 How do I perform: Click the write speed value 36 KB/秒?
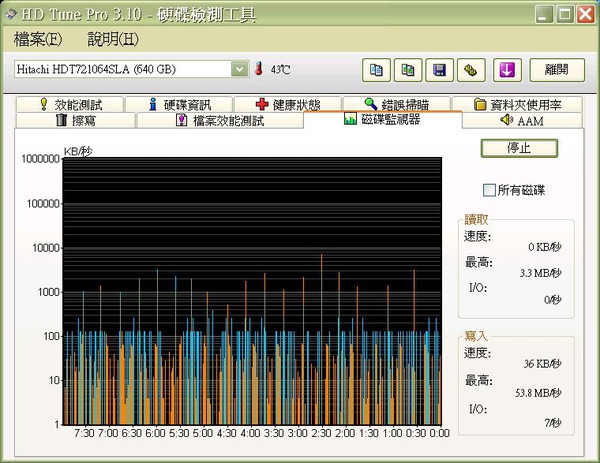pos(543,364)
